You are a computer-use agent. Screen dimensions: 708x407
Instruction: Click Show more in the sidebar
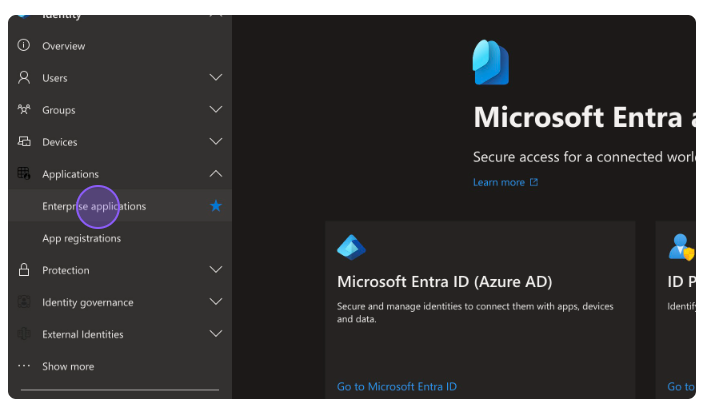(x=68, y=366)
